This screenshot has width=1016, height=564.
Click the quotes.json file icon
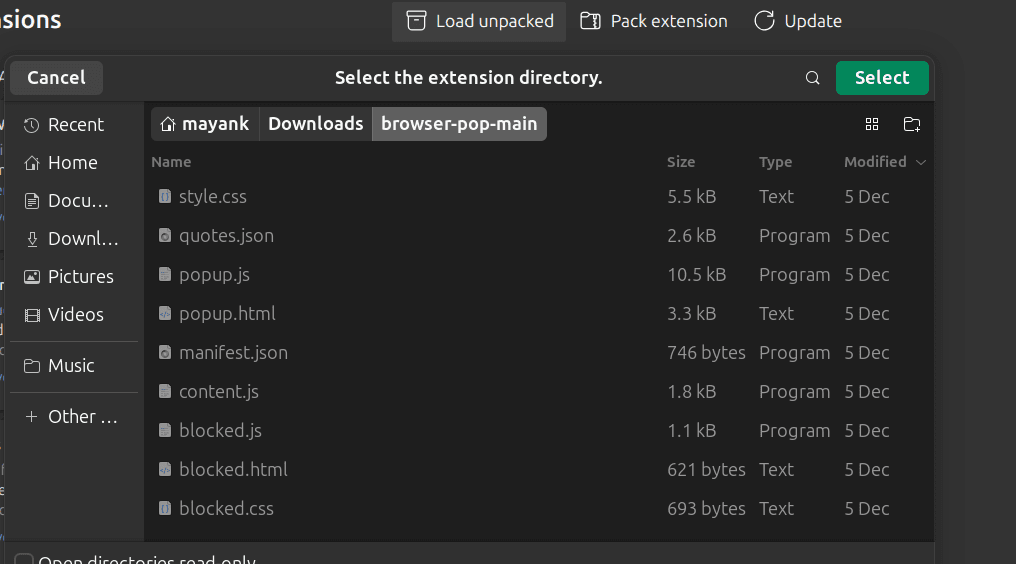165,235
